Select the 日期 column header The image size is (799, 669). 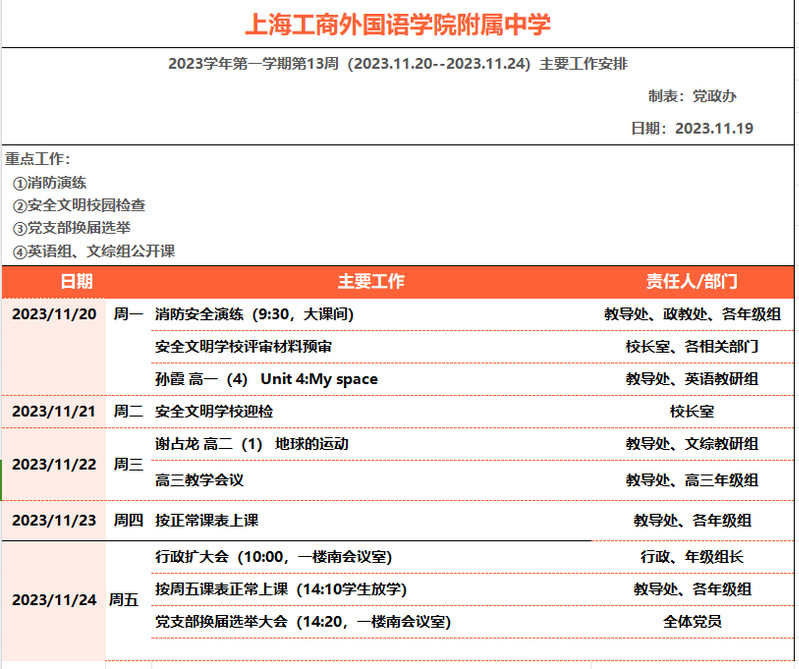click(76, 281)
